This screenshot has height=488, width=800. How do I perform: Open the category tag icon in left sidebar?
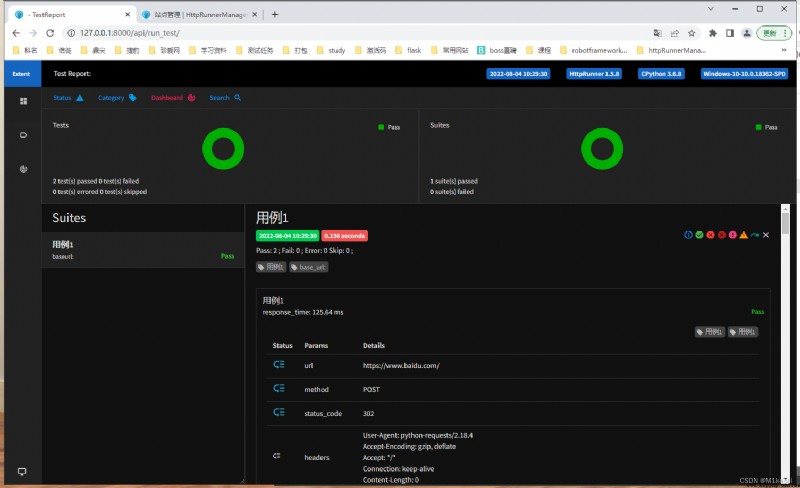click(x=23, y=135)
